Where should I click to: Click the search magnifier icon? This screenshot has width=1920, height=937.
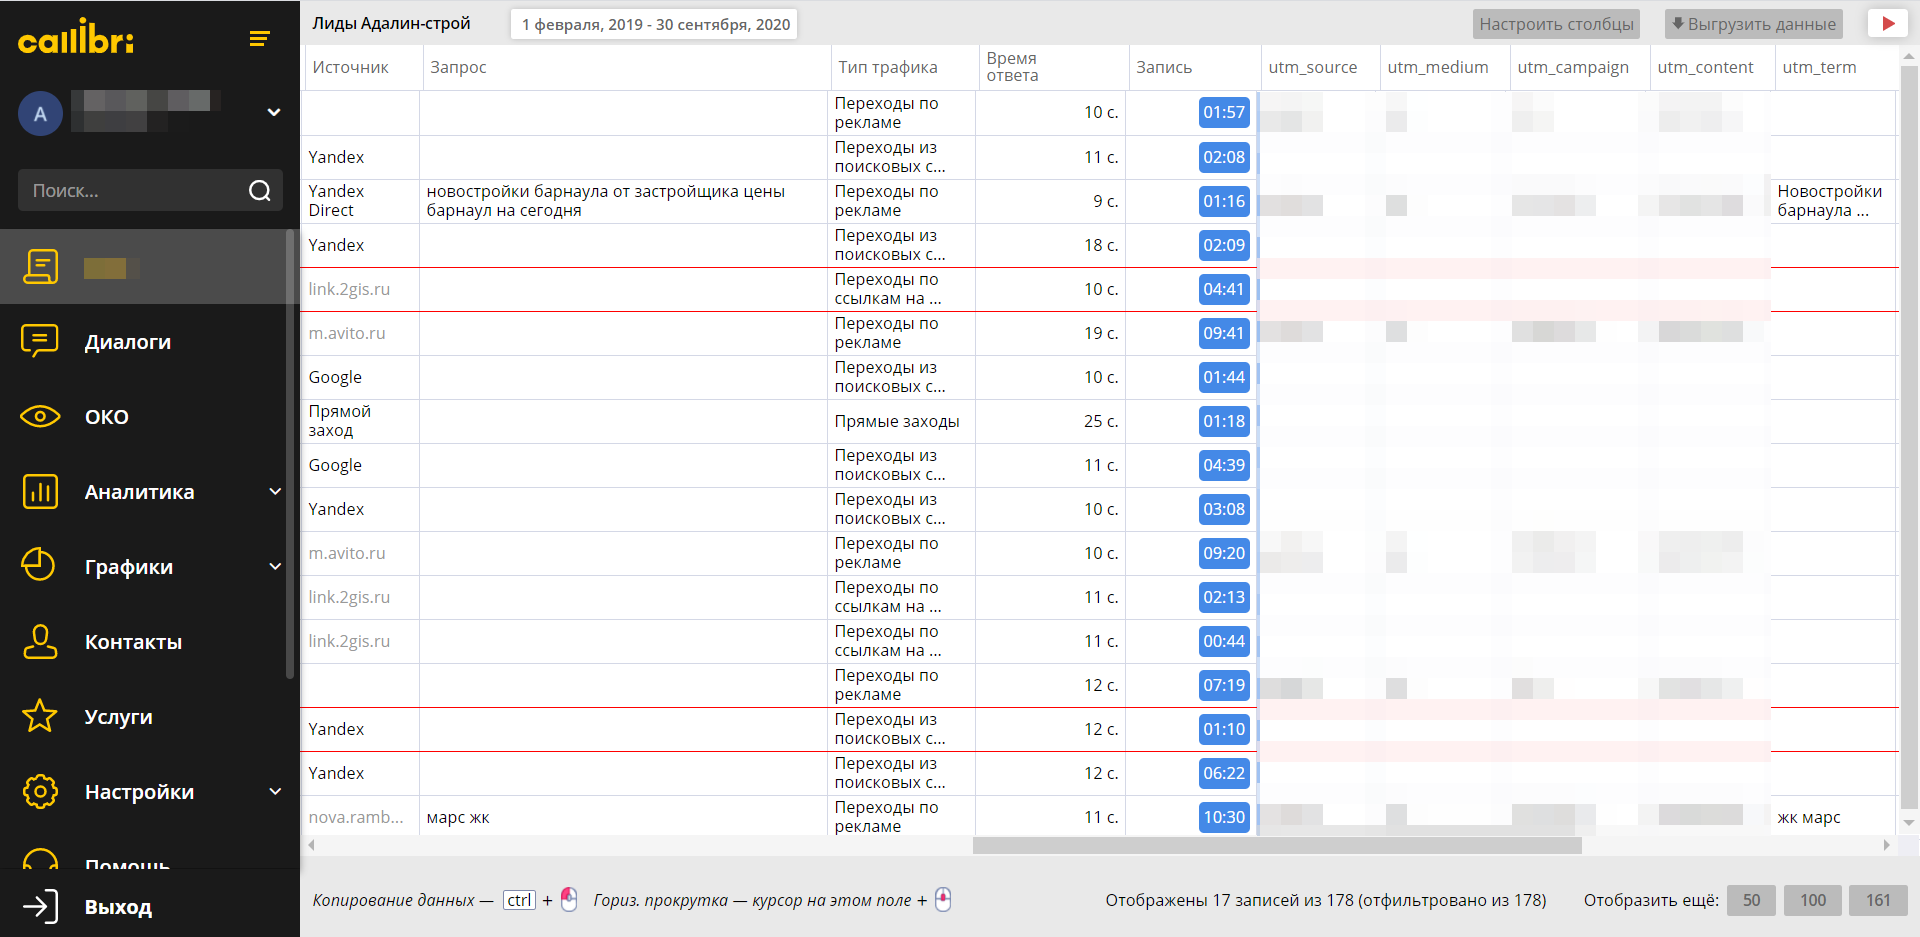pyautogui.click(x=260, y=190)
